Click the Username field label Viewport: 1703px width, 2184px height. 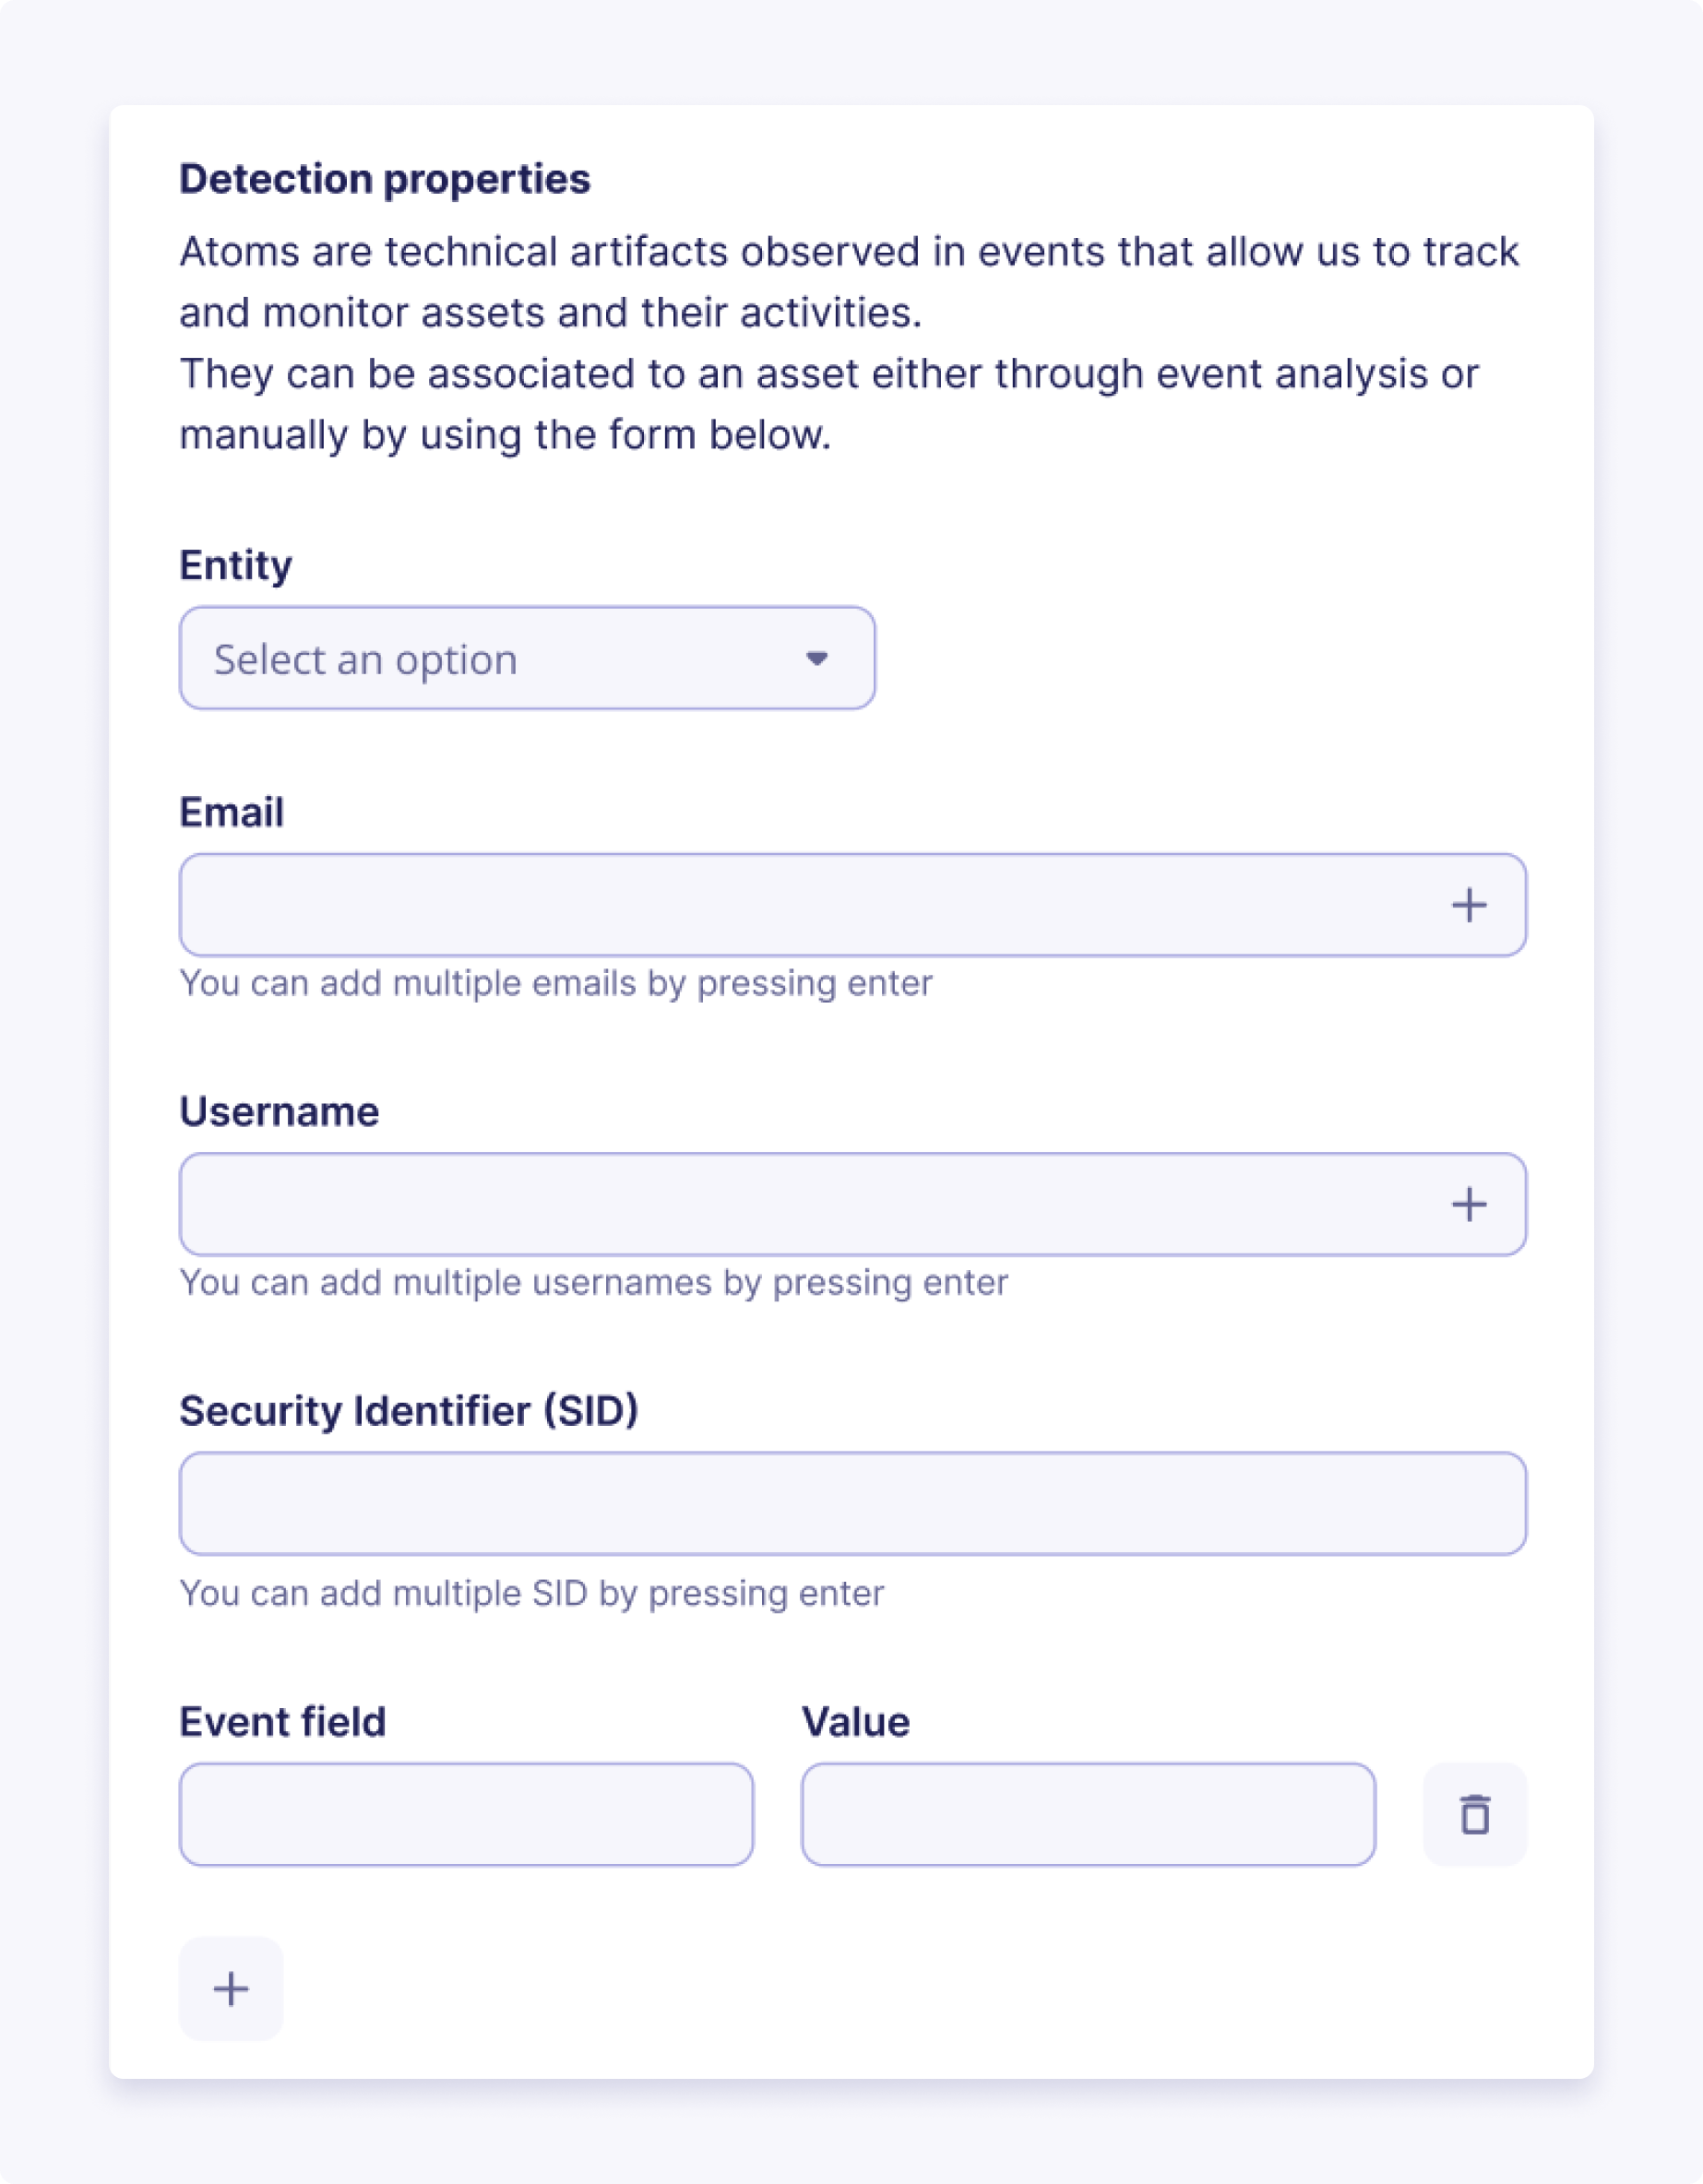[x=279, y=1111]
